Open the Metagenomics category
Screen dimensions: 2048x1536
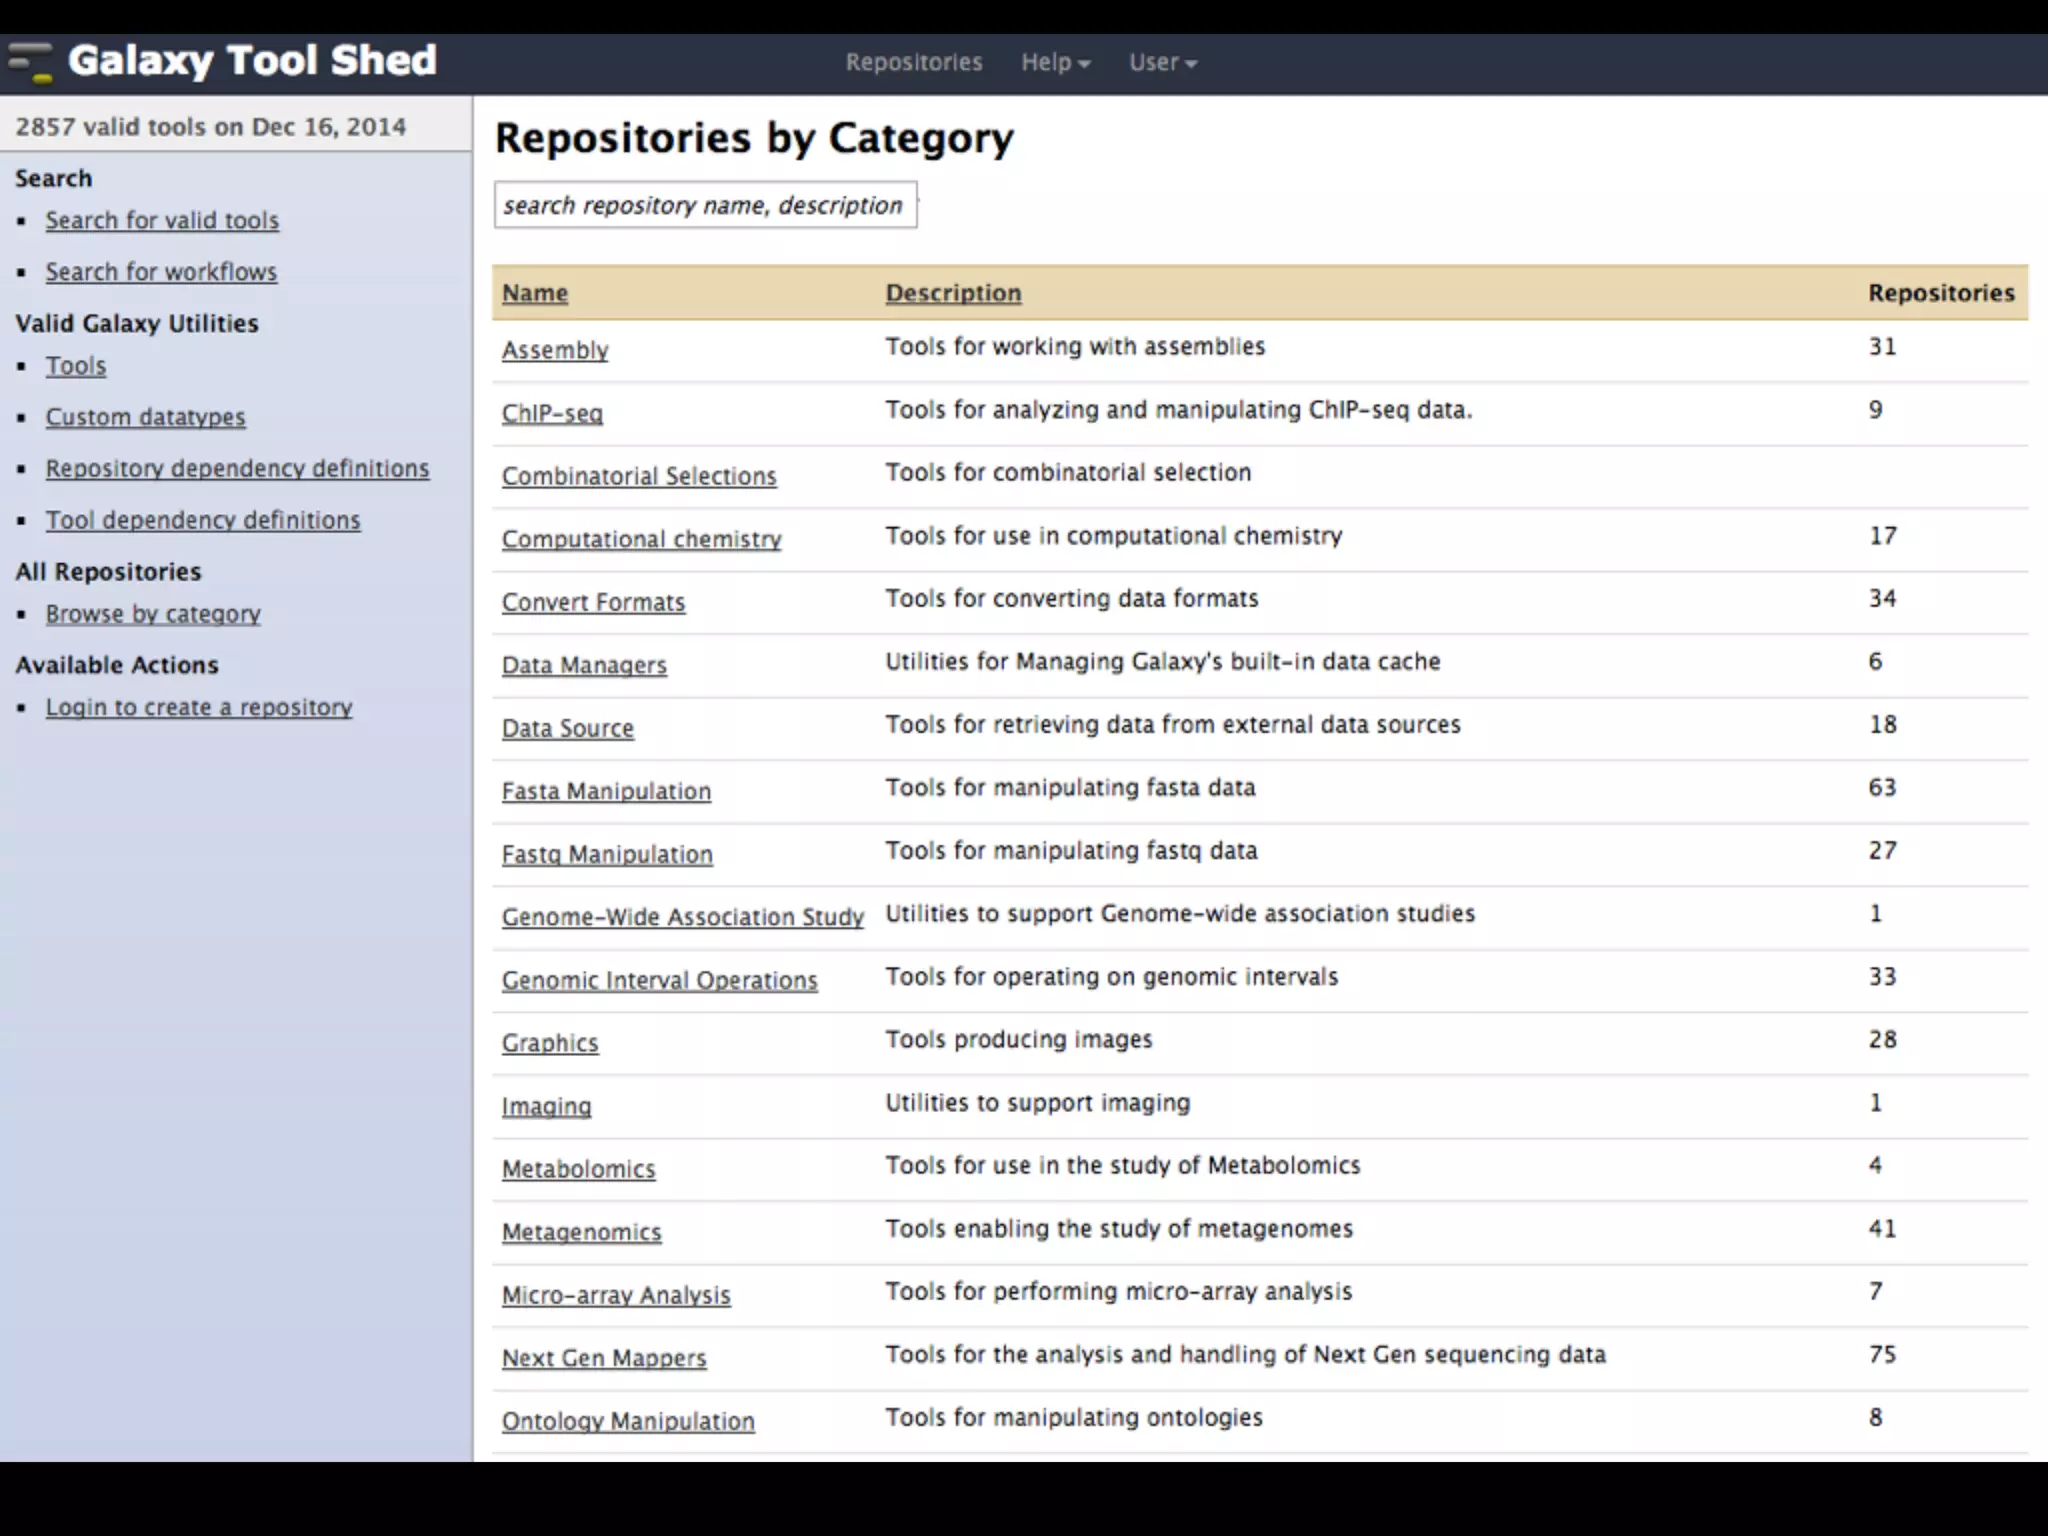point(581,1232)
